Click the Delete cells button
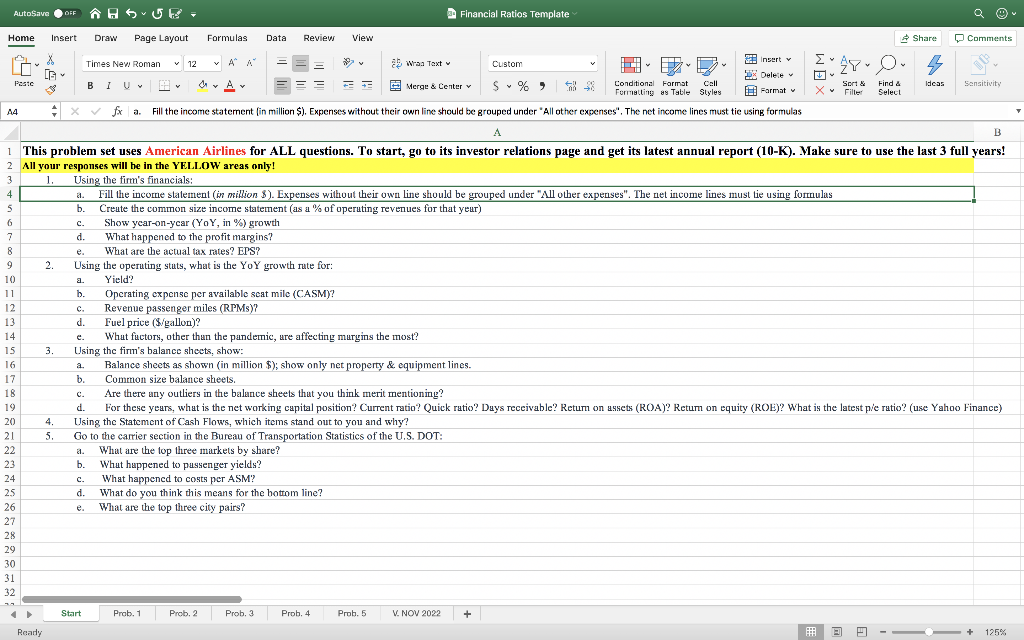Image resolution: width=1024 pixels, height=640 pixels. click(x=769, y=74)
